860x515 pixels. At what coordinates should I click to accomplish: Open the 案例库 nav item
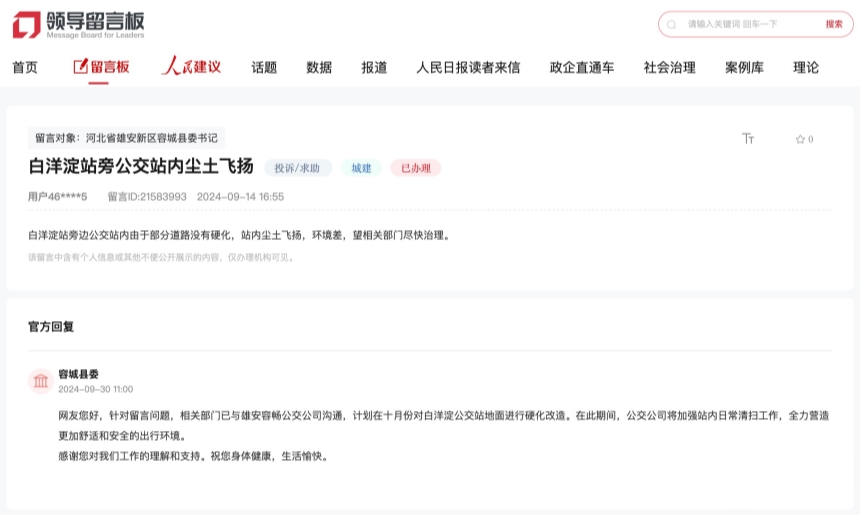pos(744,67)
